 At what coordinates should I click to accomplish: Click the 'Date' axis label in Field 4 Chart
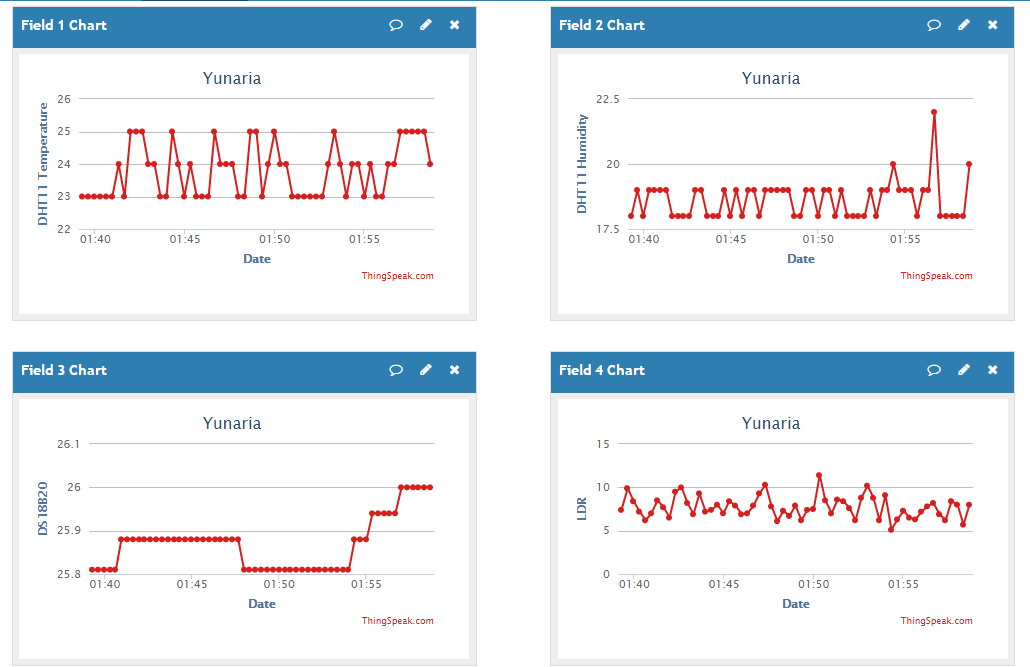click(x=795, y=604)
